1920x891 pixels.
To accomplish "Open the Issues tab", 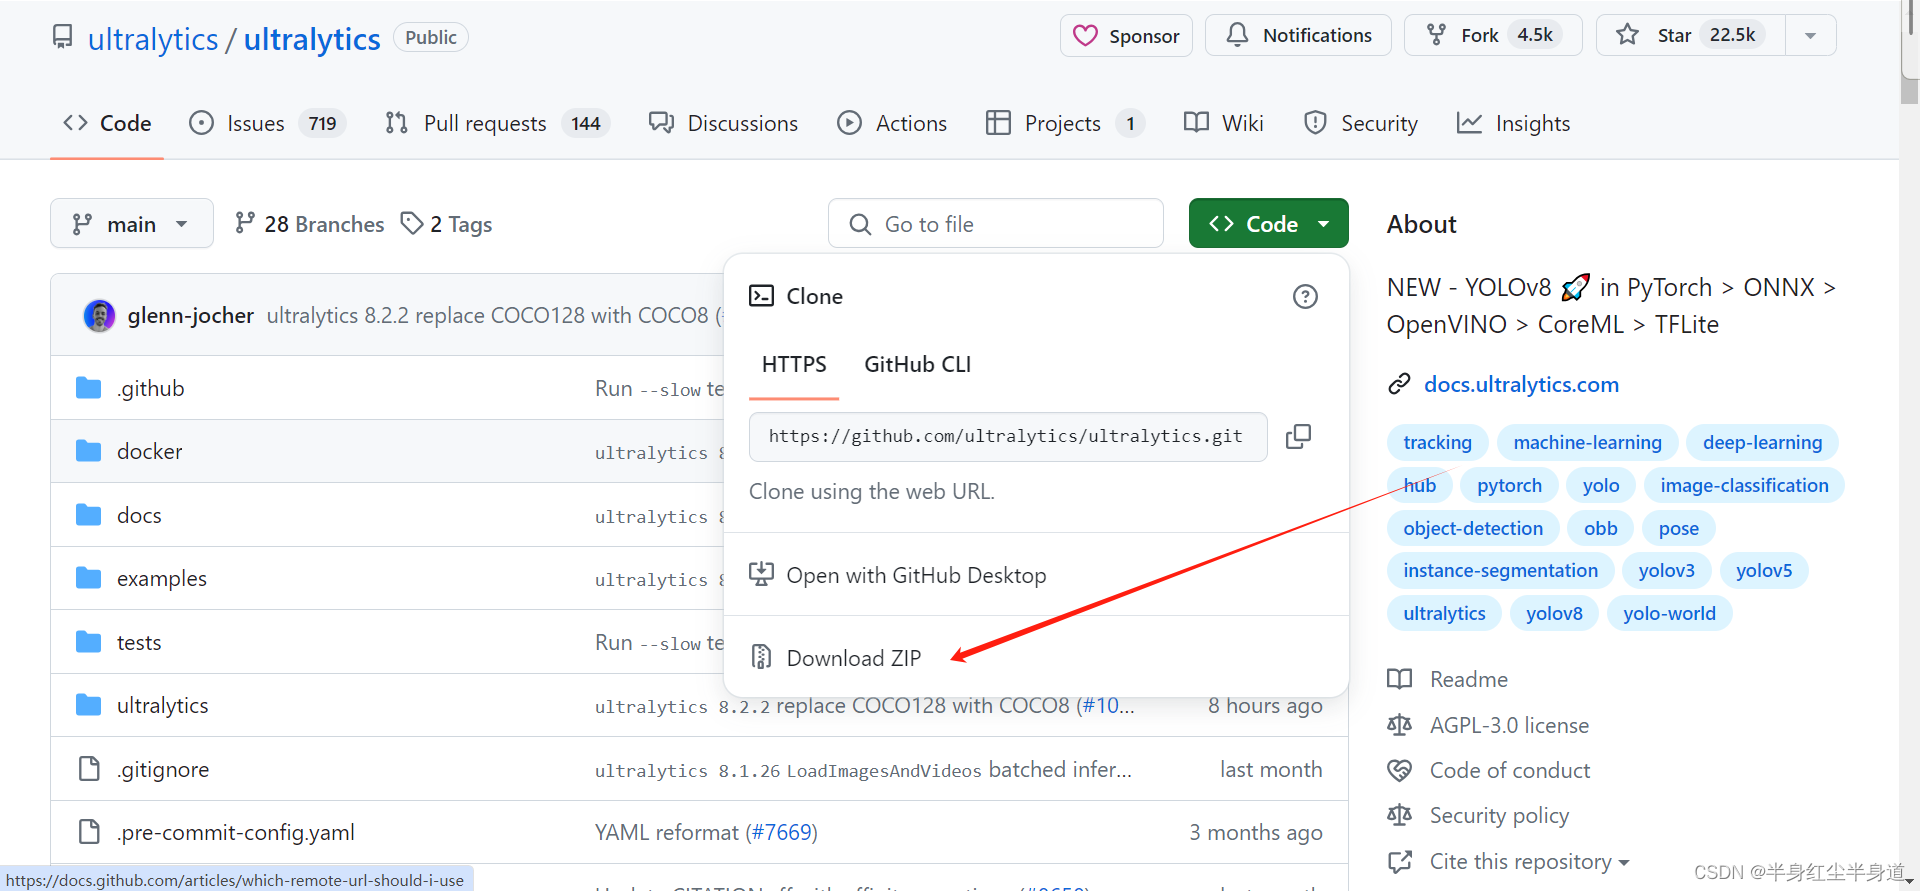I will 267,123.
